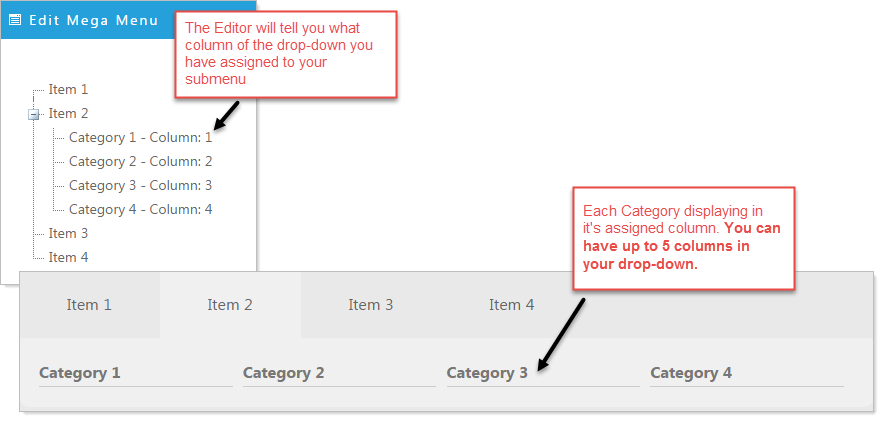Click the Edit Mega Menu header icon

click(15, 20)
